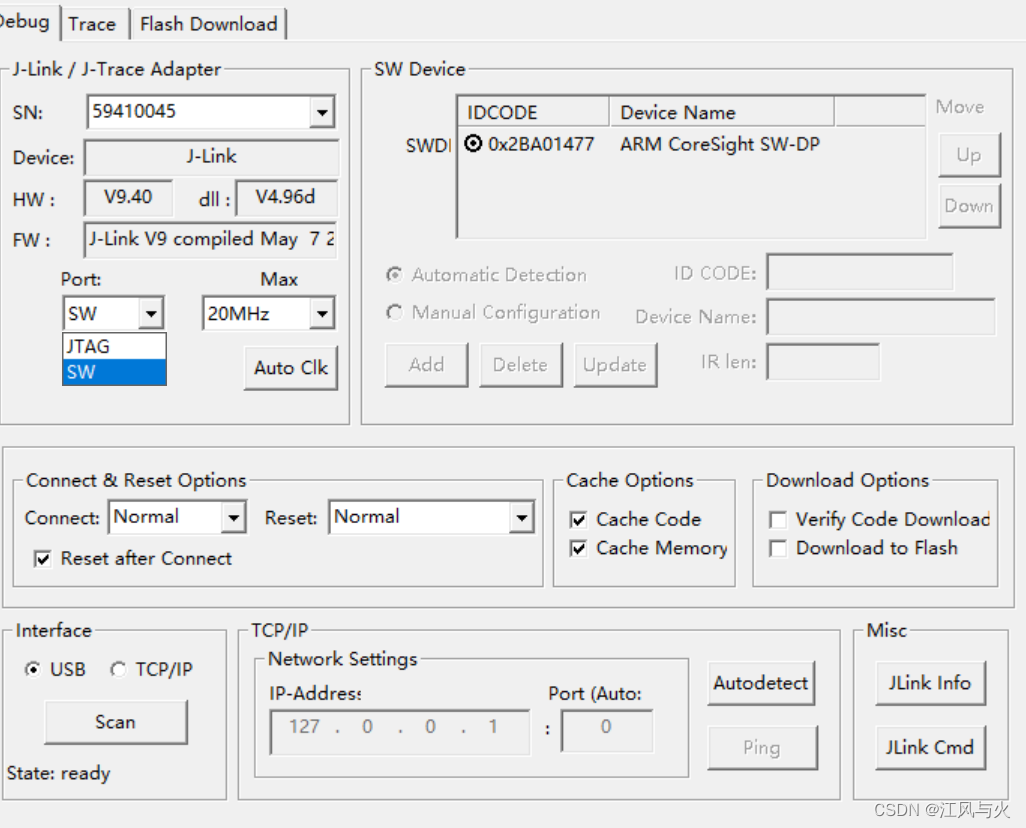
Task: Open the serial number dropdown
Action: point(322,112)
